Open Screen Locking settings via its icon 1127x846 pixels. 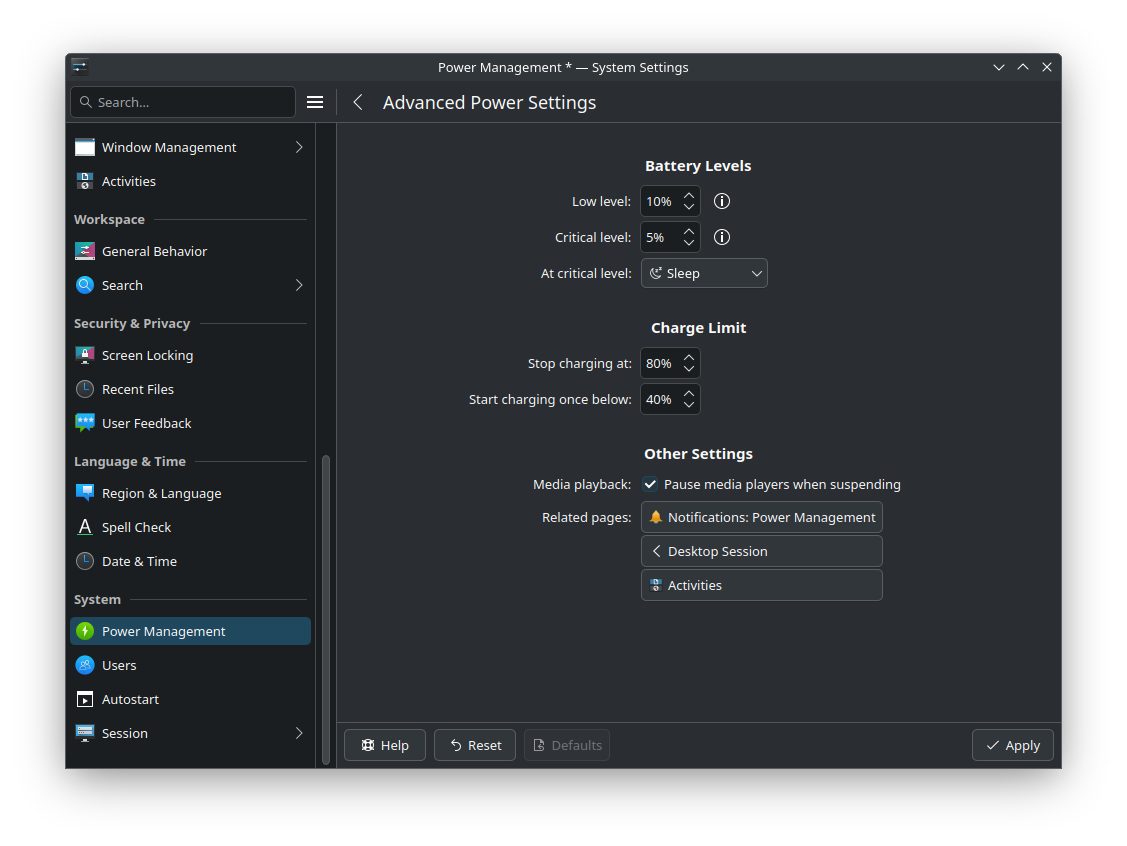click(x=84, y=355)
